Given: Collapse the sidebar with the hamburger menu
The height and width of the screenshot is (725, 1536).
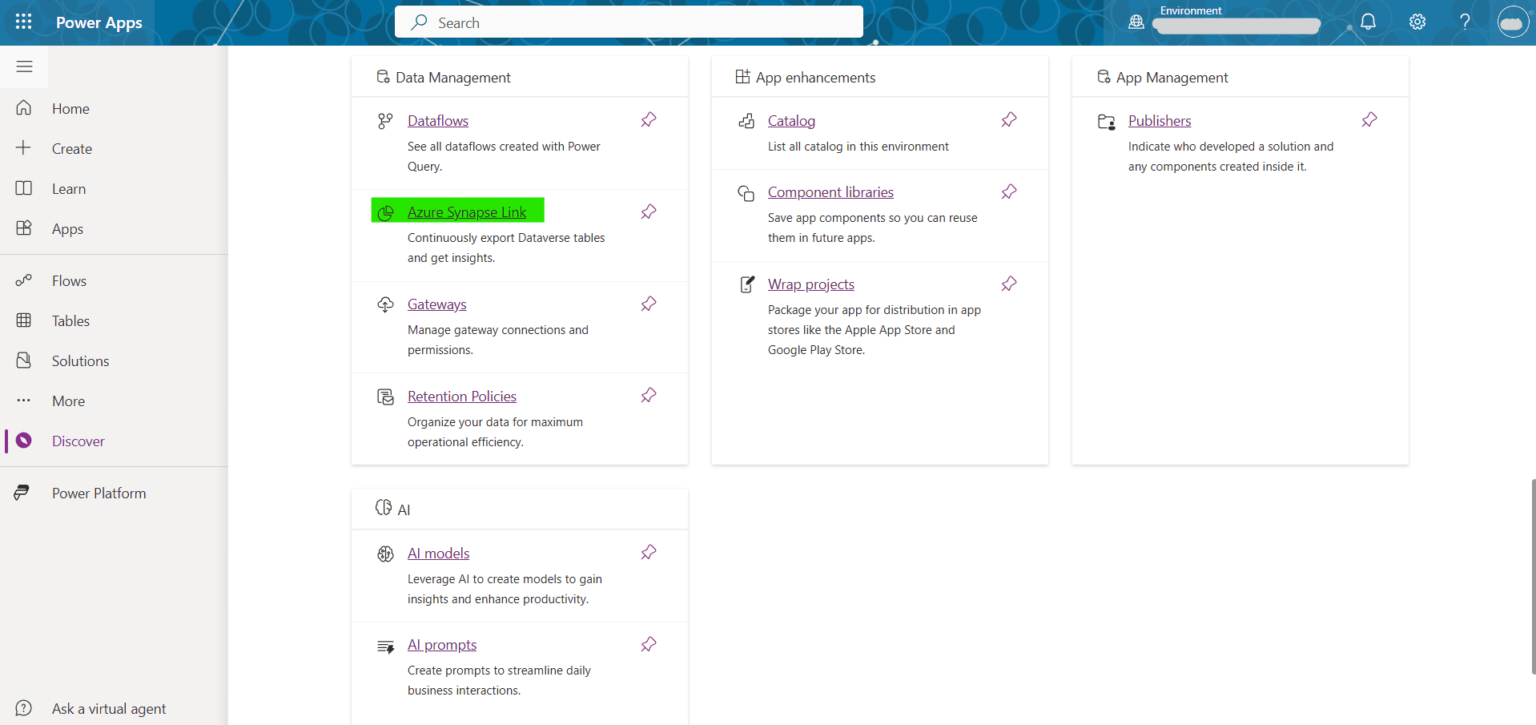Looking at the screenshot, I should [24, 67].
